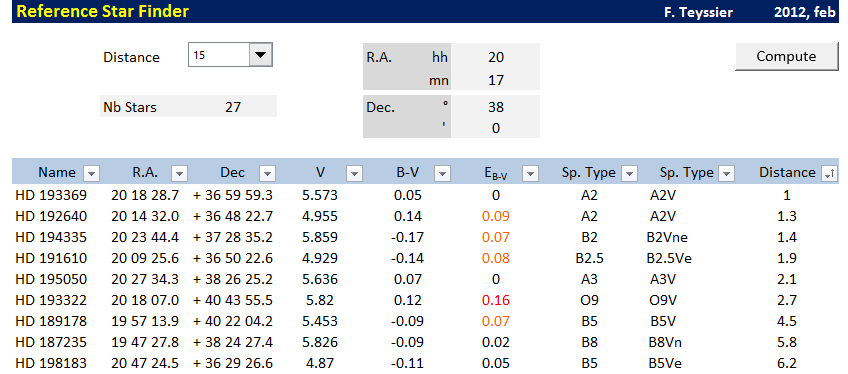The width and height of the screenshot is (848, 374).
Task: Select the red 0.16 reddening value
Action: (495, 300)
